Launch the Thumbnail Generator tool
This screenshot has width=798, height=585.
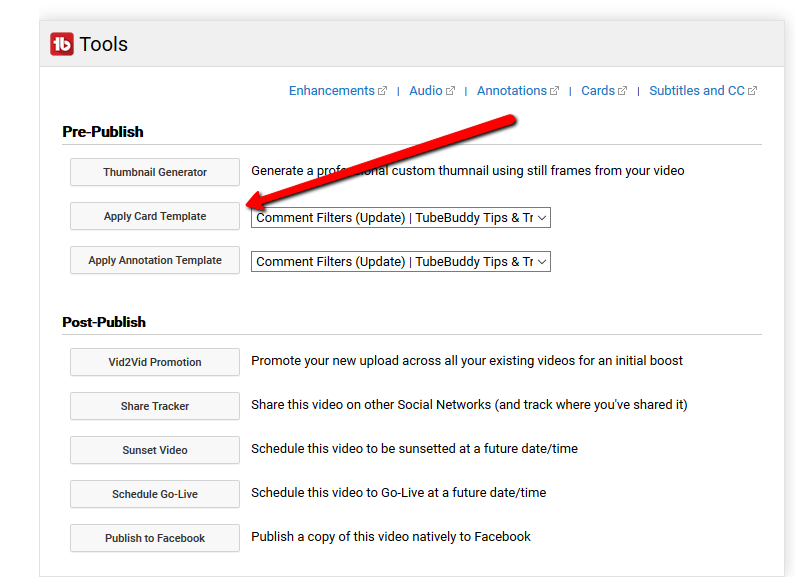pyautogui.click(x=155, y=172)
